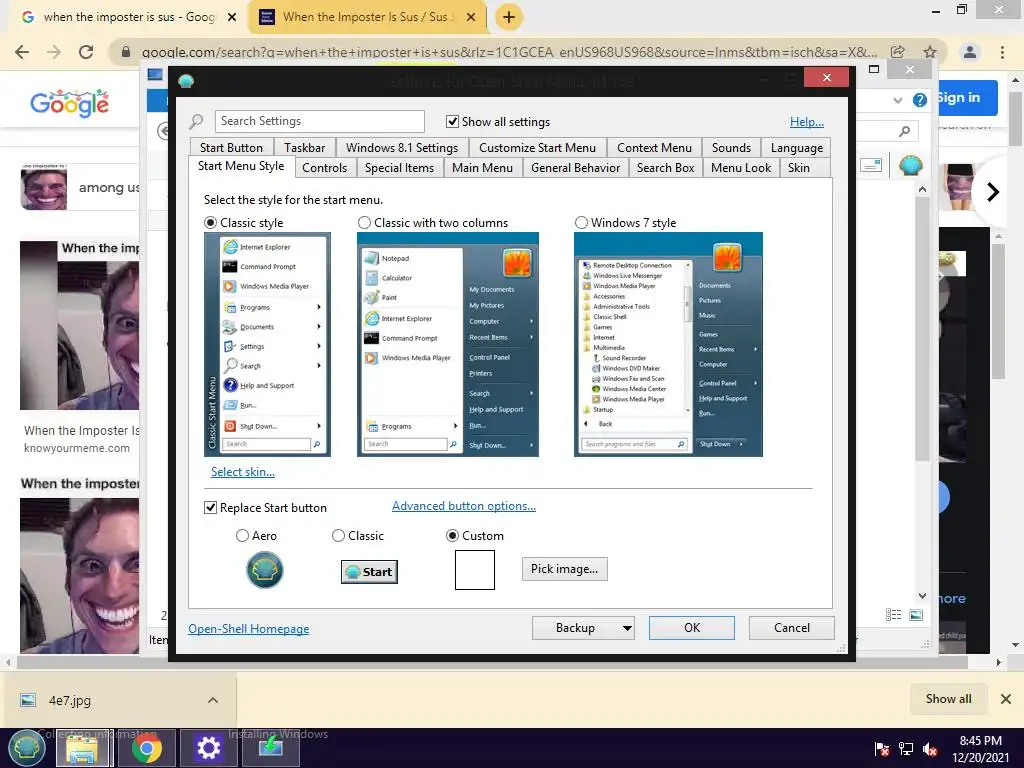Screen dimensions: 1024x768
Task: Bookmark this page with the star icon
Action: pyautogui.click(x=930, y=52)
